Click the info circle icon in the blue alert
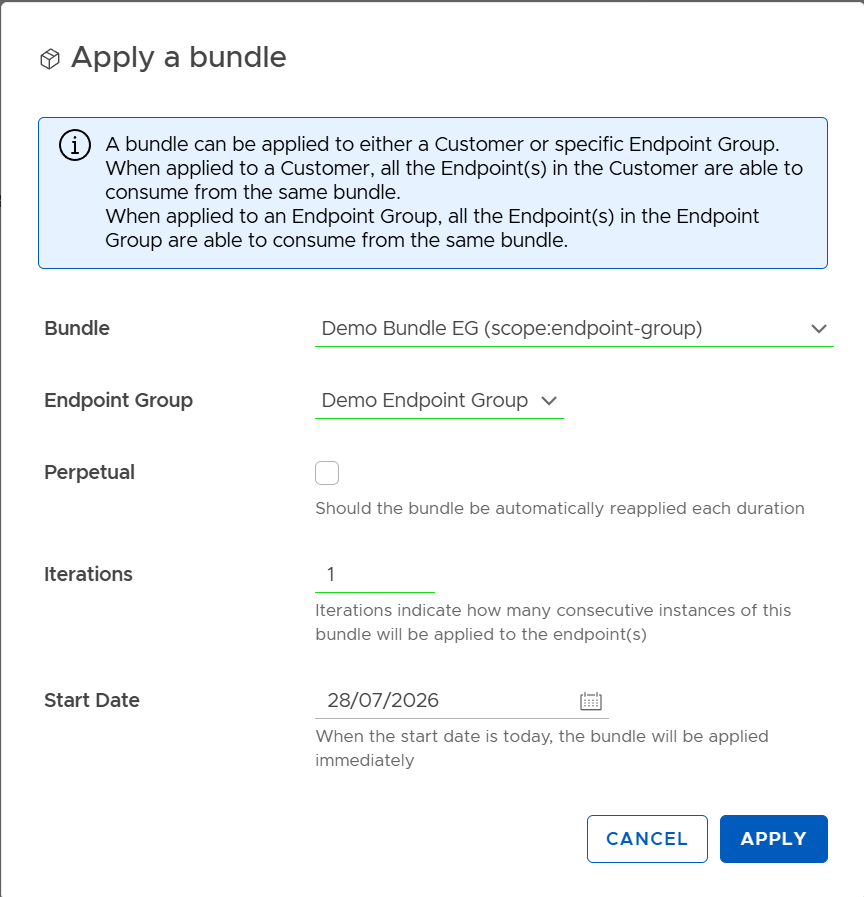864x897 pixels. [74, 145]
